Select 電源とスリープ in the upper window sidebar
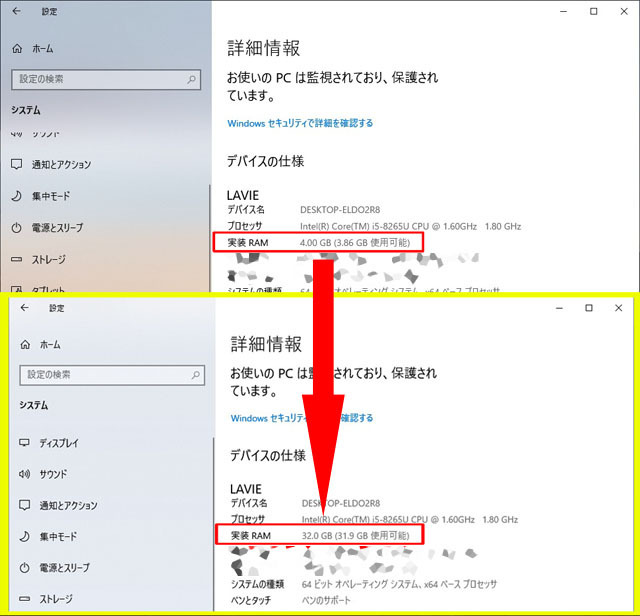 coord(47,227)
